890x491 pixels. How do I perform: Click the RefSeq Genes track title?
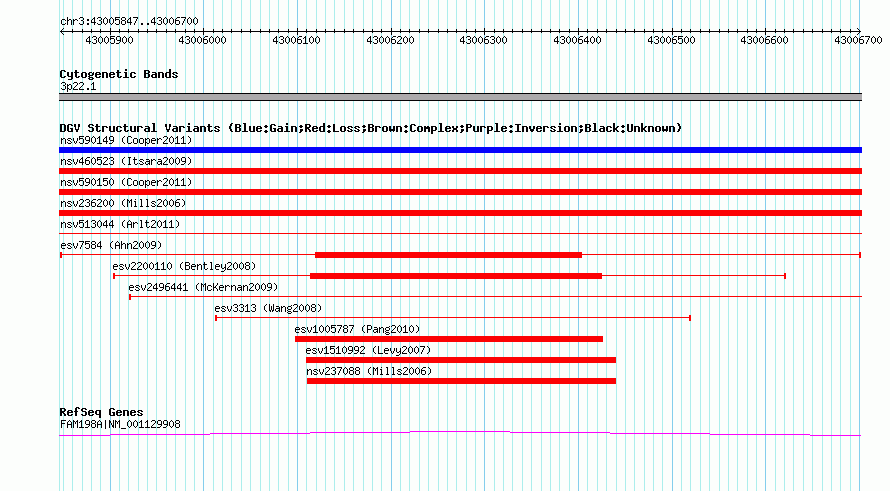101,412
